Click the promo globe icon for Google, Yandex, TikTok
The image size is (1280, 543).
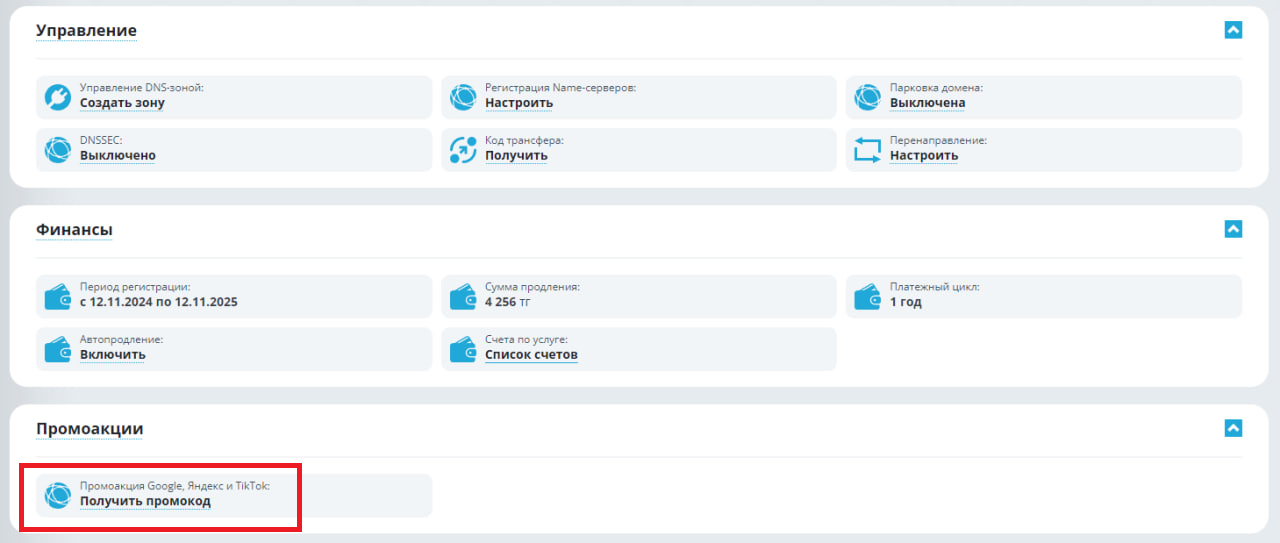[x=58, y=496]
